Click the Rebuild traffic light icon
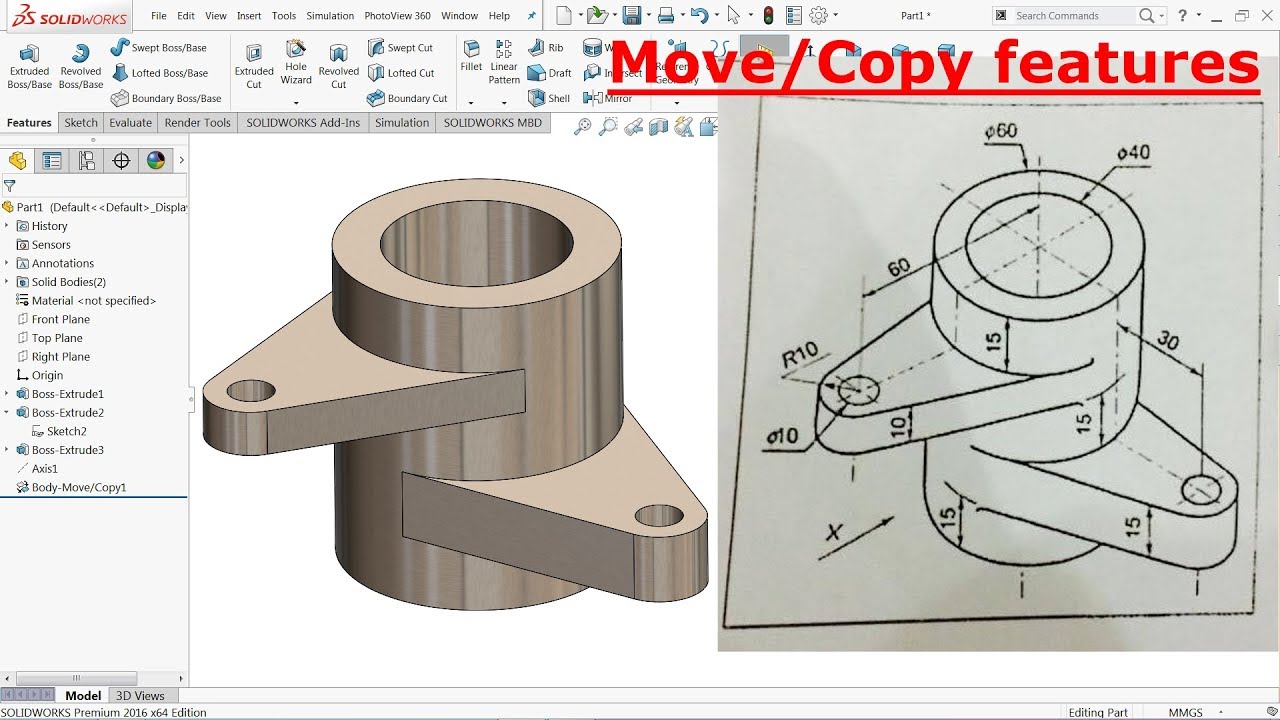 (768, 15)
